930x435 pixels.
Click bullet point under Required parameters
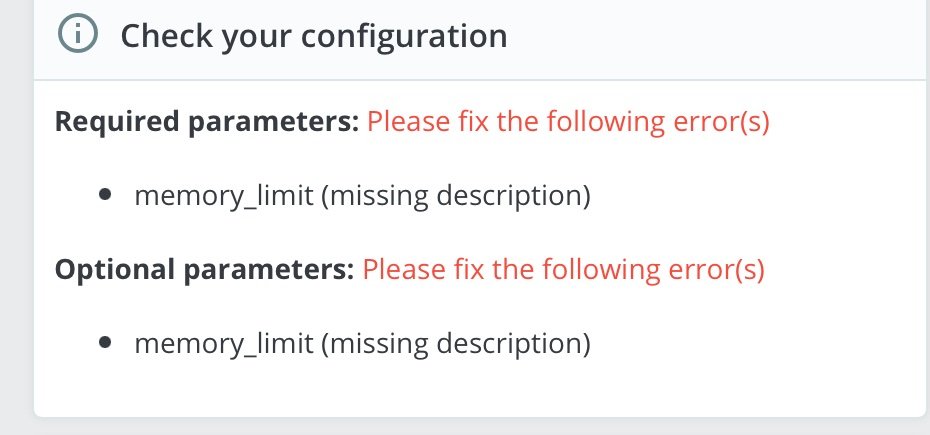pyautogui.click(x=106, y=194)
